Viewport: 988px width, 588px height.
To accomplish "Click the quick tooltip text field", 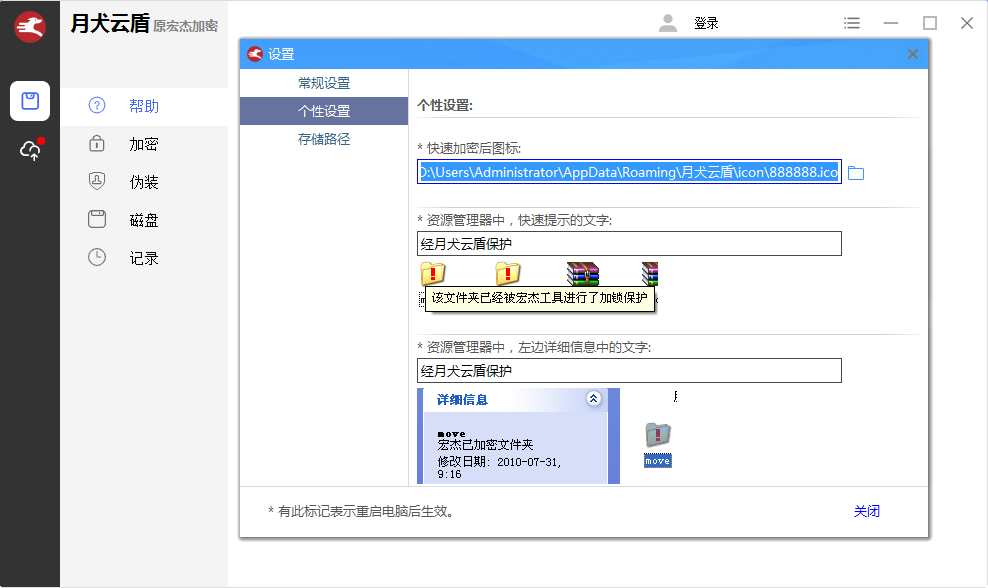I will pos(629,244).
